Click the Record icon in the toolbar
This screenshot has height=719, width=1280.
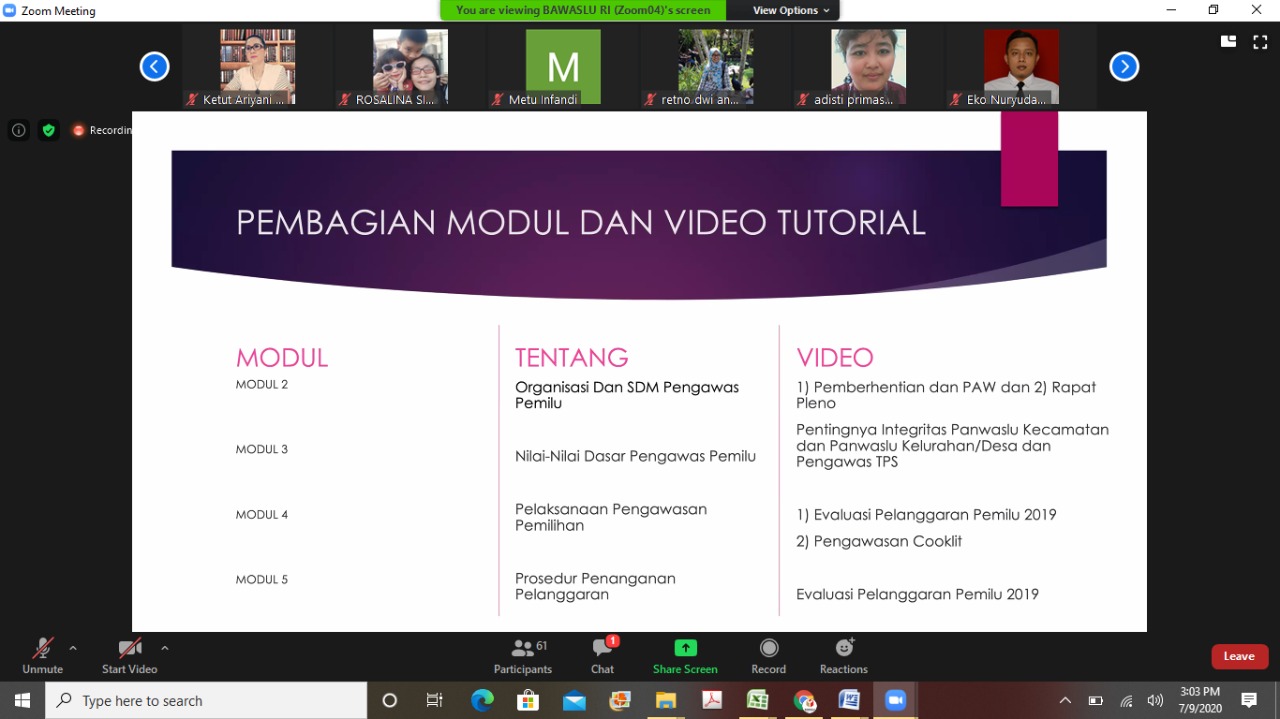[x=768, y=655]
